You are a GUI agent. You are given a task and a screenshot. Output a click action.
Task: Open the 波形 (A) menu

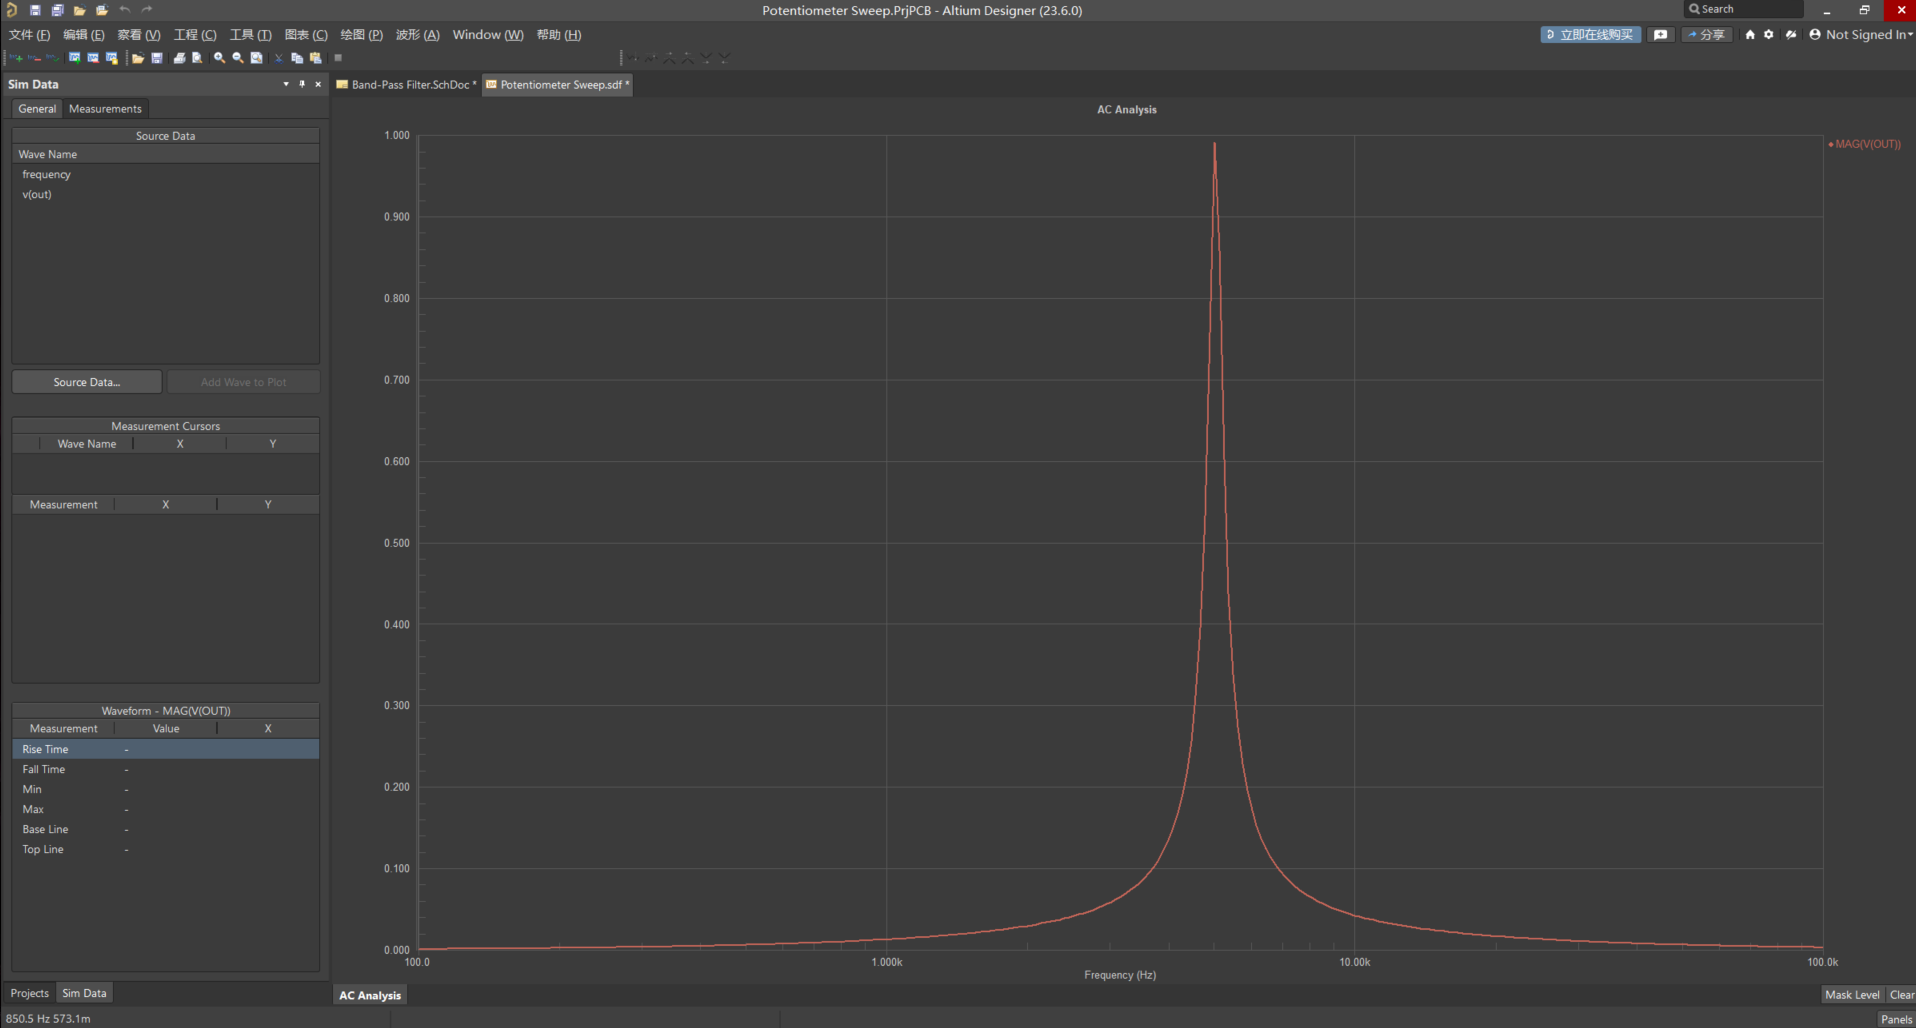417,35
